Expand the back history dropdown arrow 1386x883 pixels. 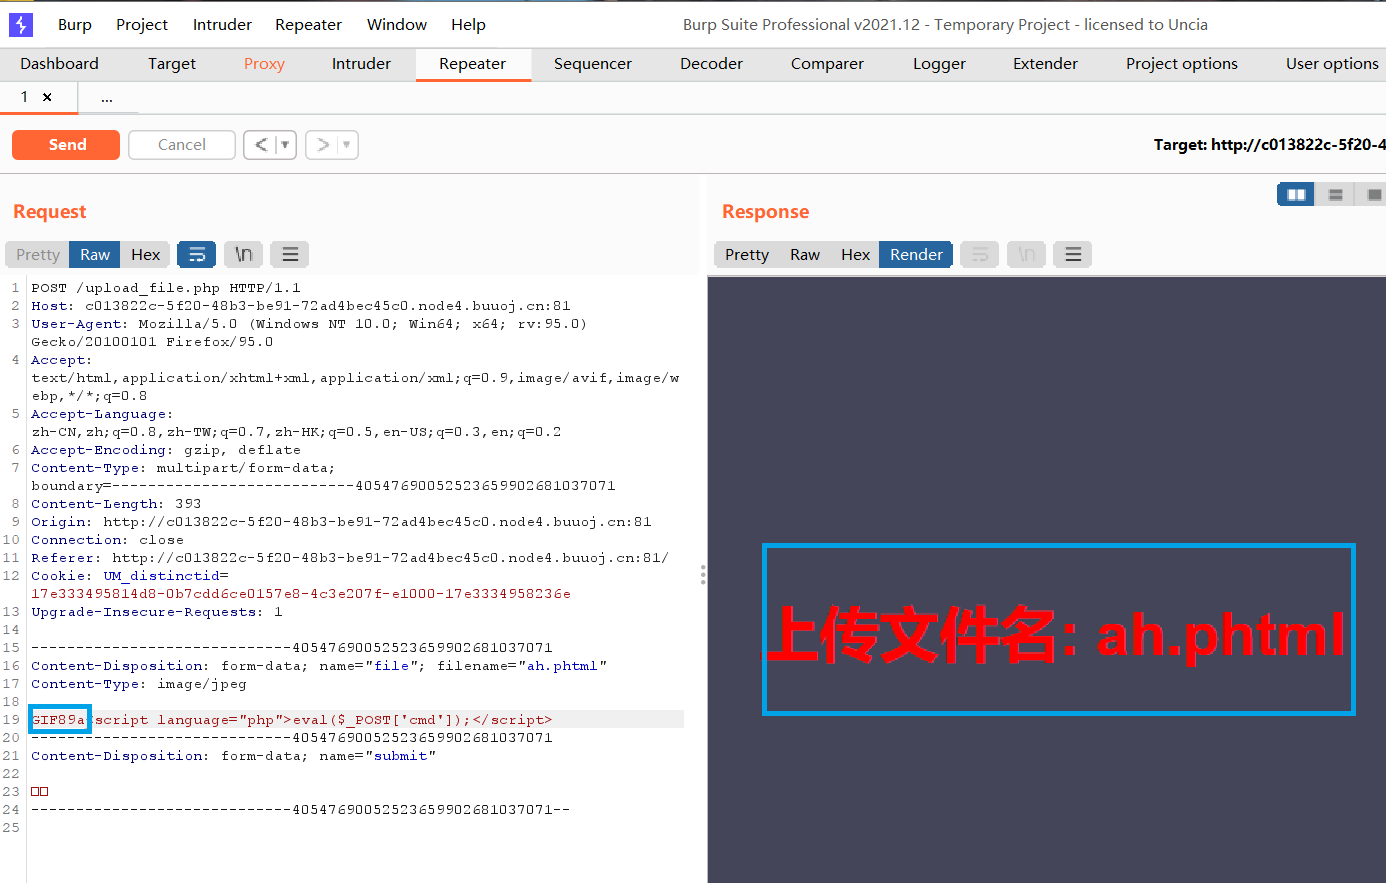285,145
